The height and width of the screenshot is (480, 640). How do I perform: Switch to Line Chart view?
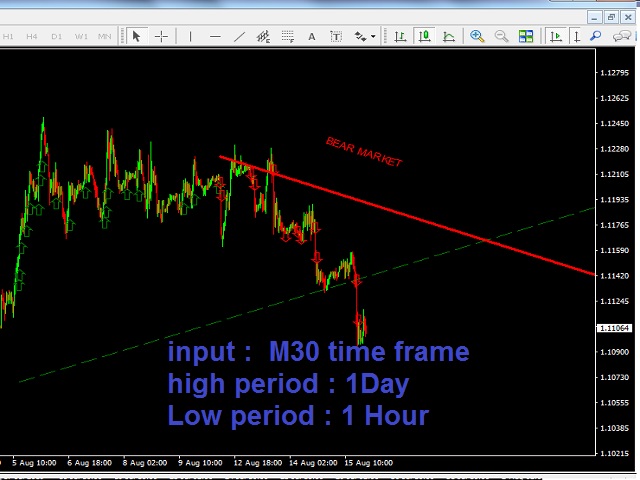(x=449, y=36)
